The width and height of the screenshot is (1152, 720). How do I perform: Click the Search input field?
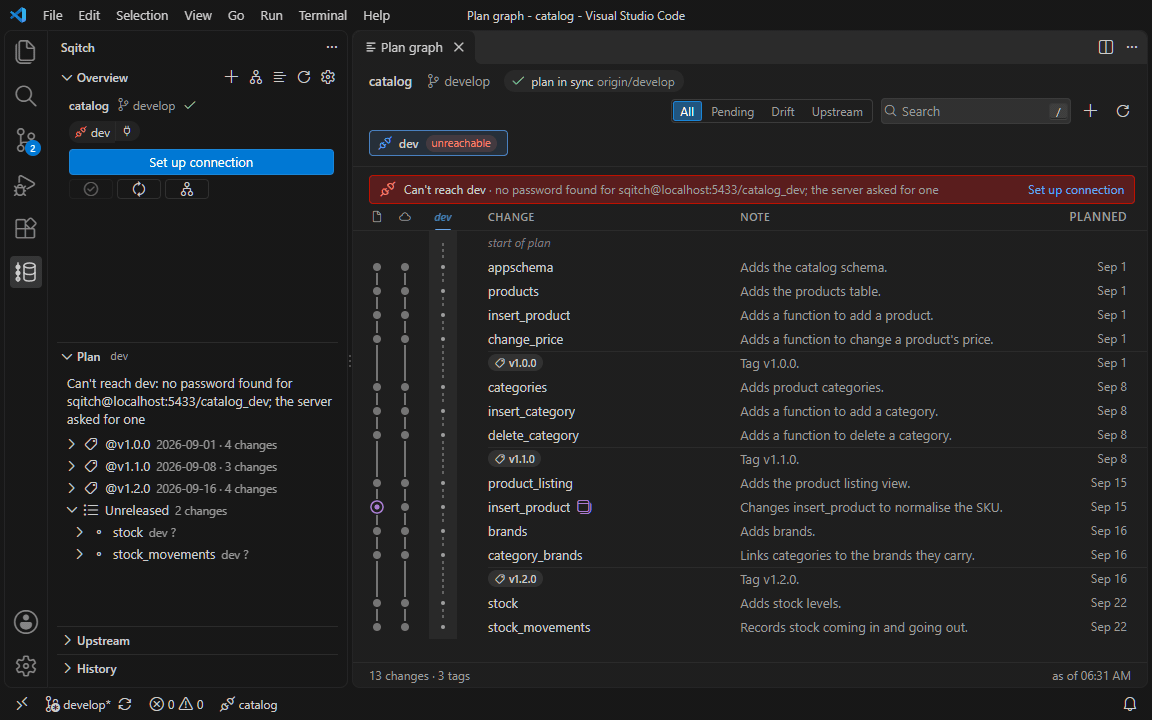(x=975, y=111)
